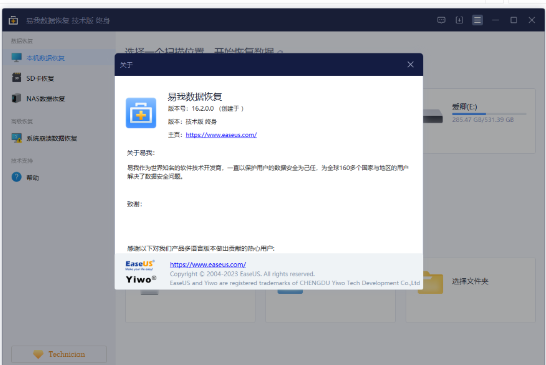546x365 pixels.
Task: Click the app logo icon in the title bar
Action: coord(13,21)
